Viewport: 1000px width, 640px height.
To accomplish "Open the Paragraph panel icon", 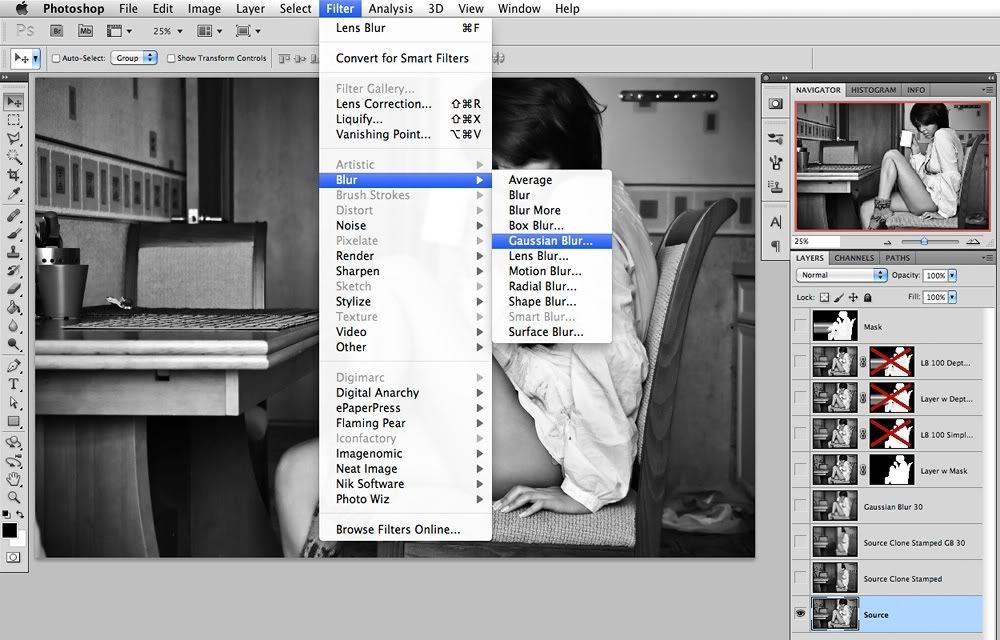I will (776, 245).
